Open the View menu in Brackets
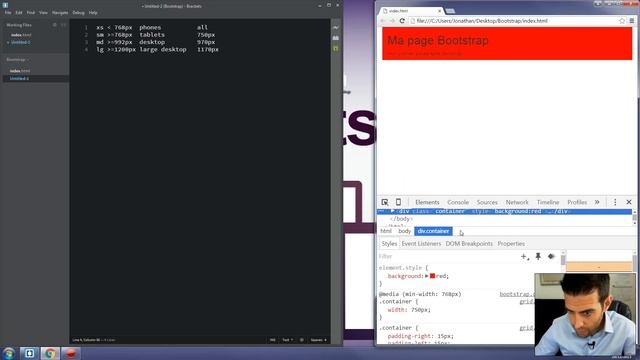The height and width of the screenshot is (360, 640). pos(43,13)
